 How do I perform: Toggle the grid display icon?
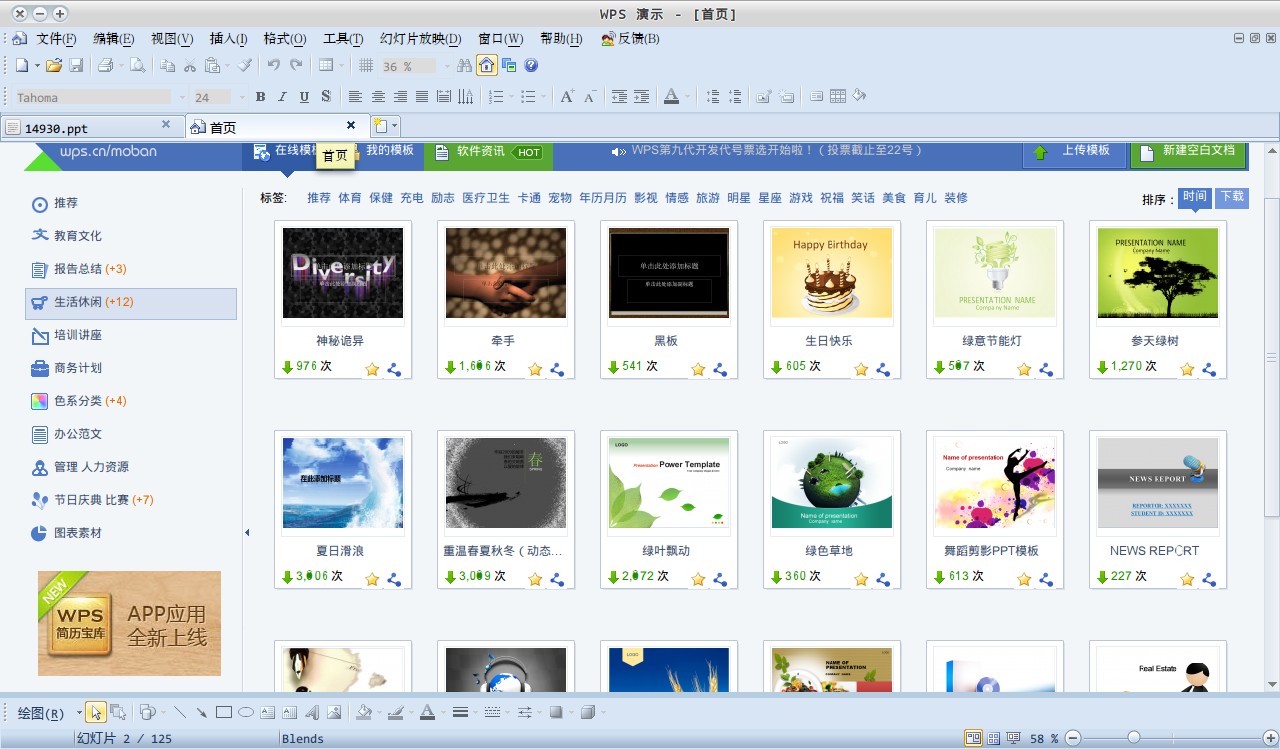click(x=366, y=66)
